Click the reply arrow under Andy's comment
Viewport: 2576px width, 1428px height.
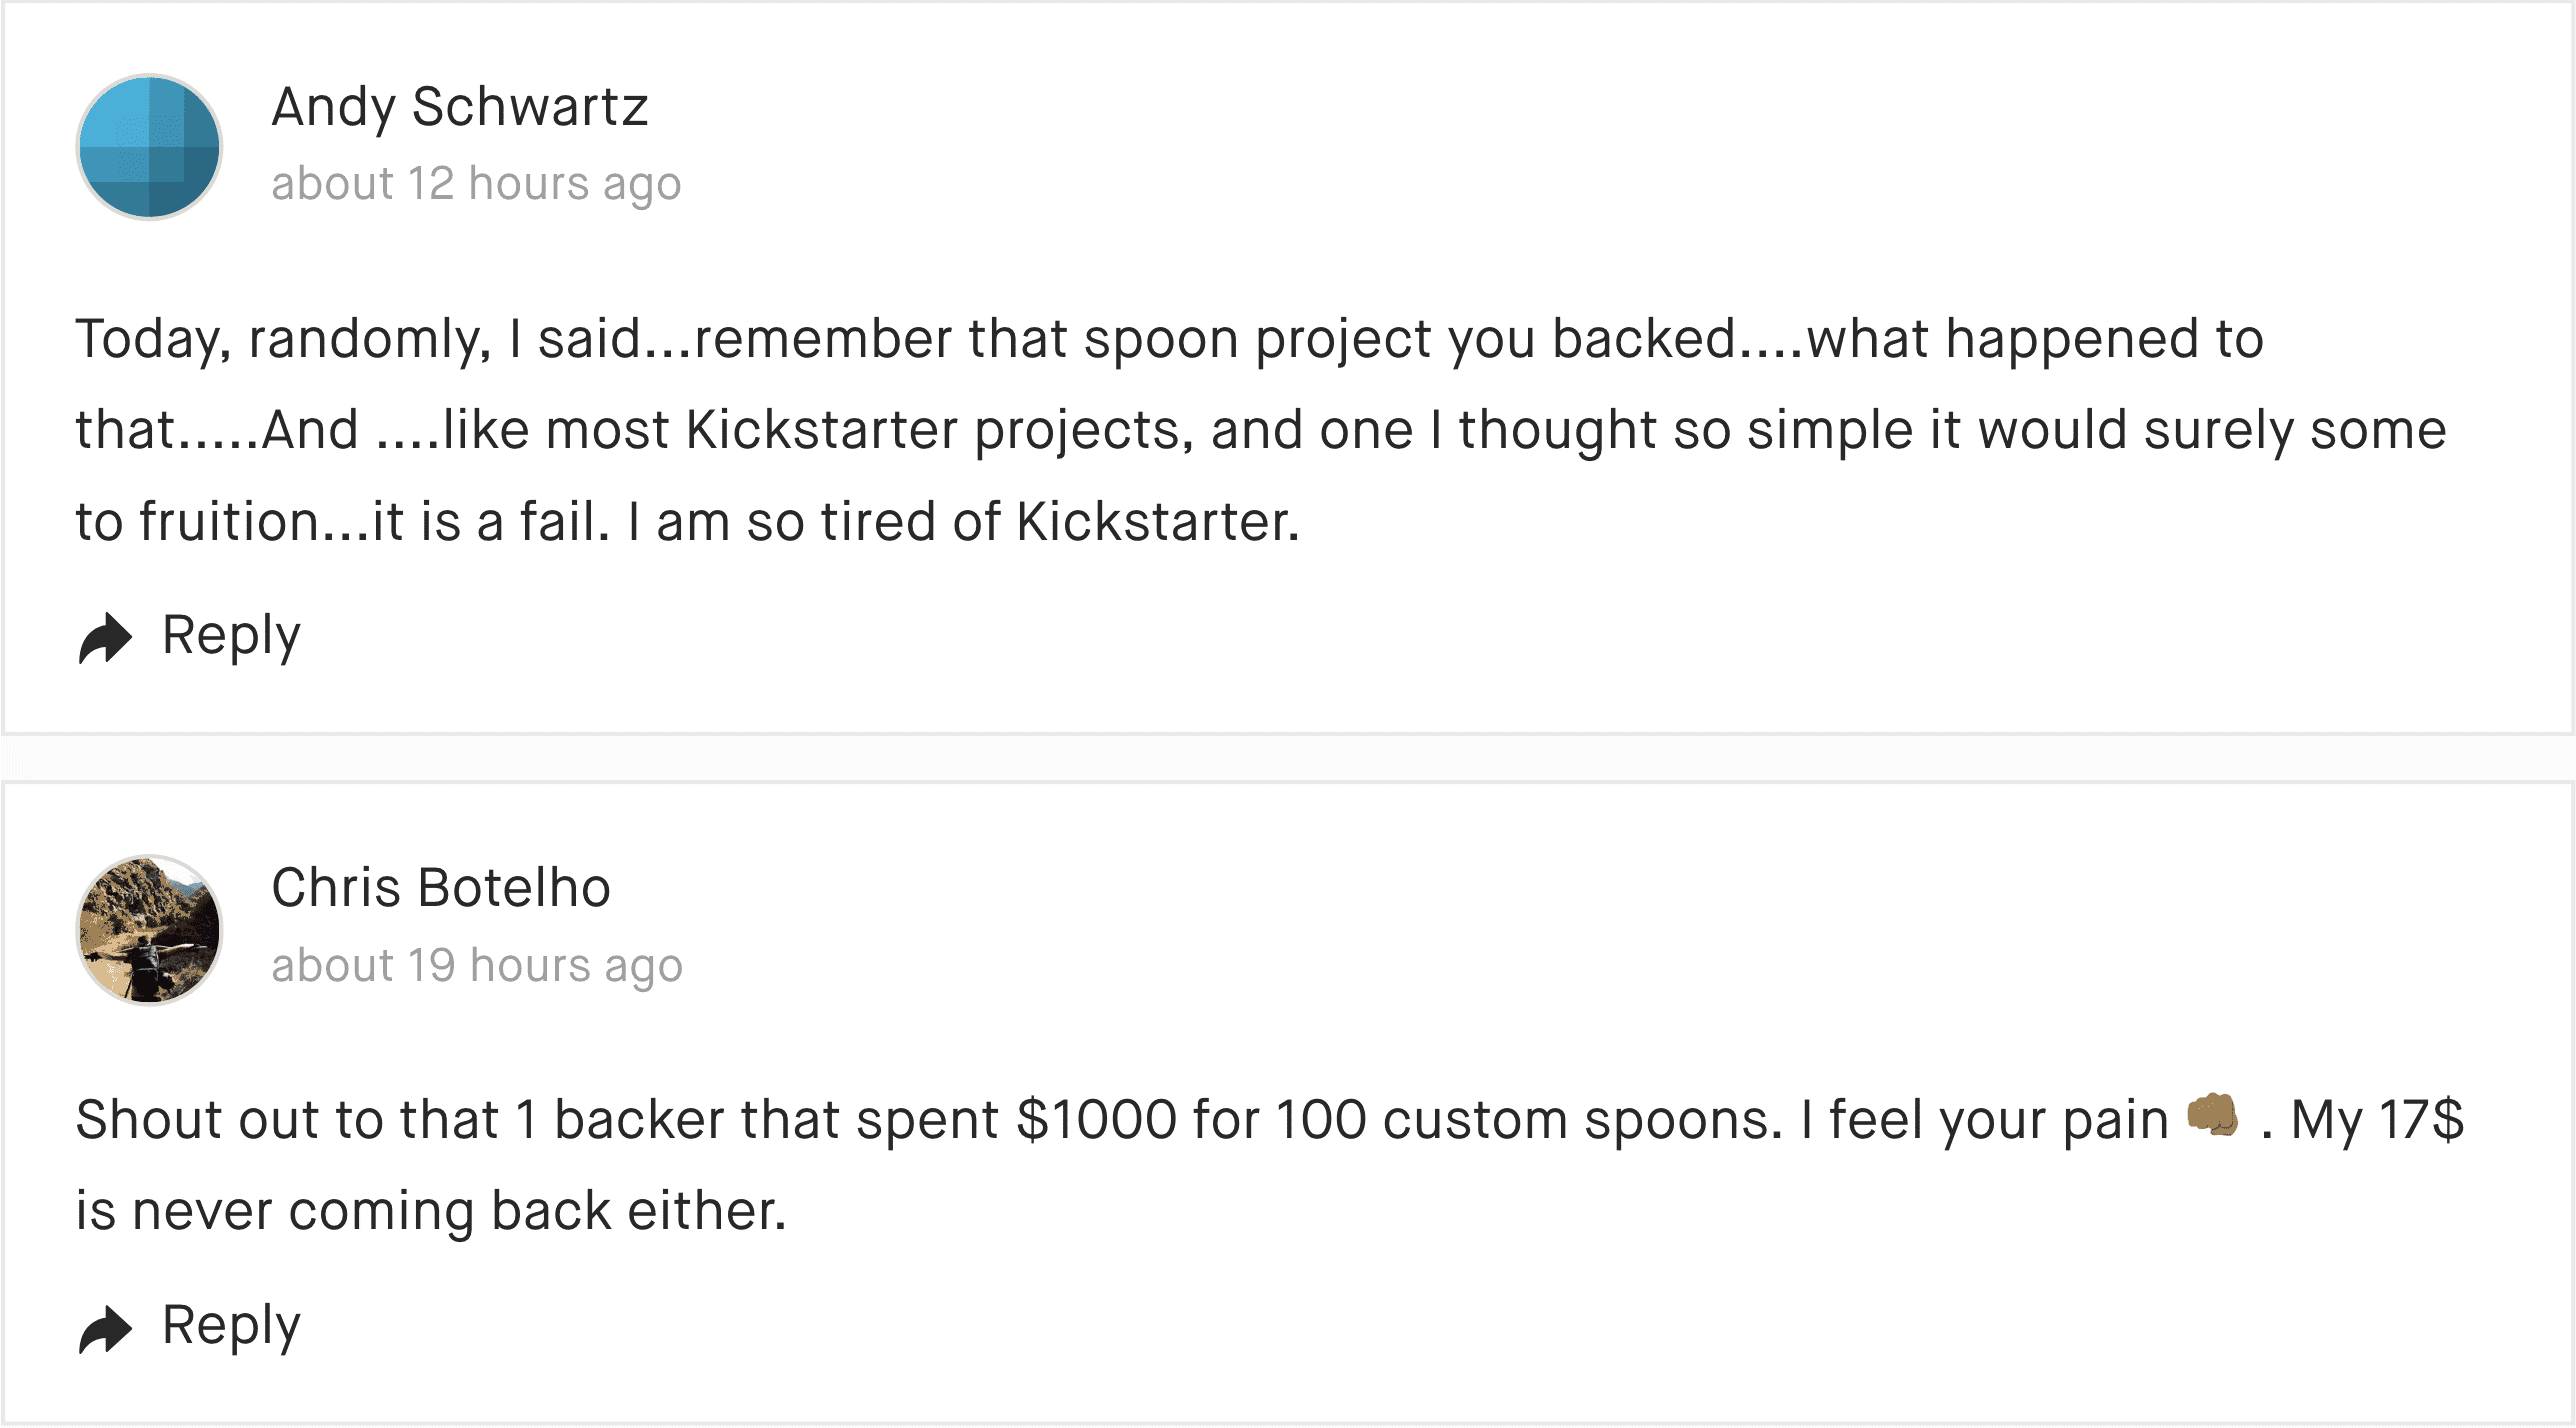(105, 638)
